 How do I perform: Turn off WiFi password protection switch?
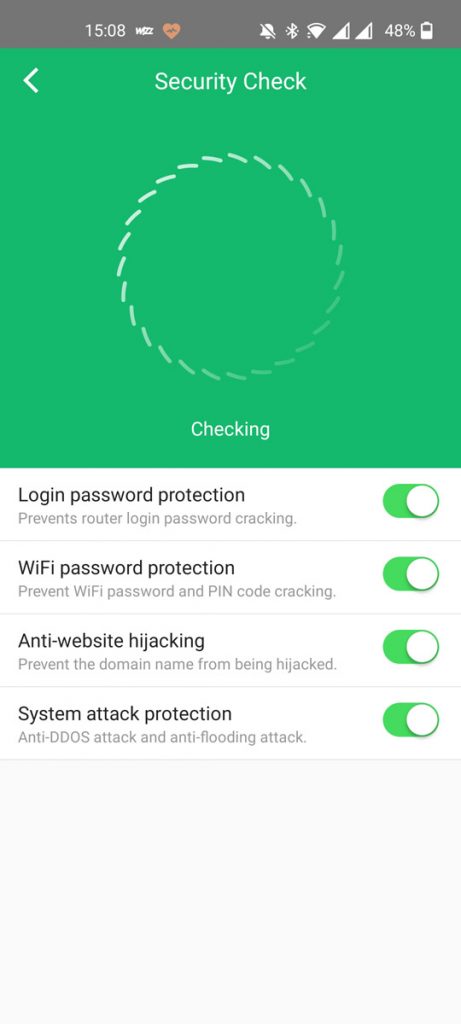click(x=411, y=575)
